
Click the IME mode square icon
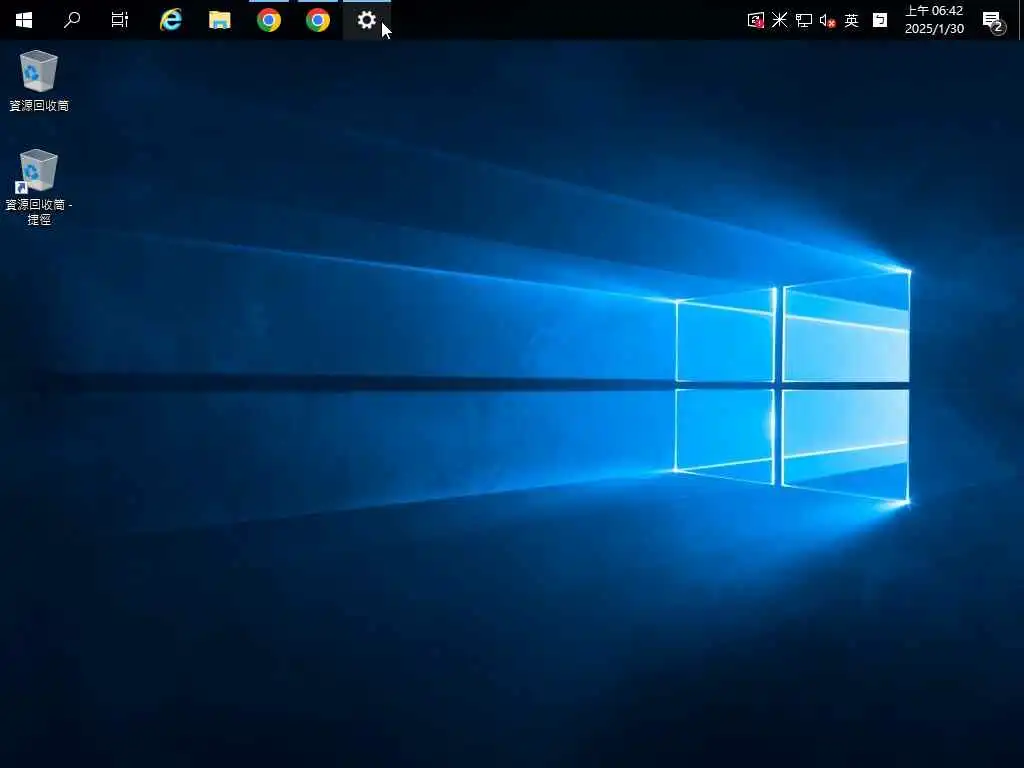click(x=880, y=20)
